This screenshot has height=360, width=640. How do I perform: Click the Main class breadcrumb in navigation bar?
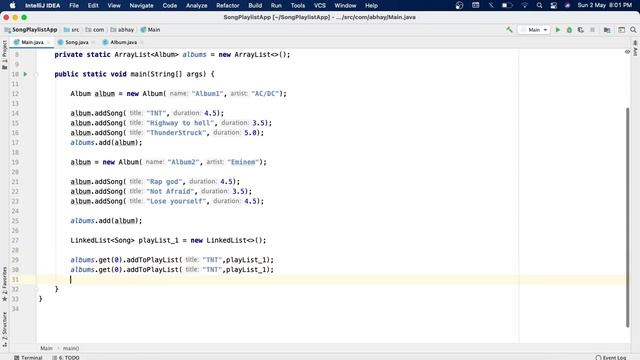point(150,30)
